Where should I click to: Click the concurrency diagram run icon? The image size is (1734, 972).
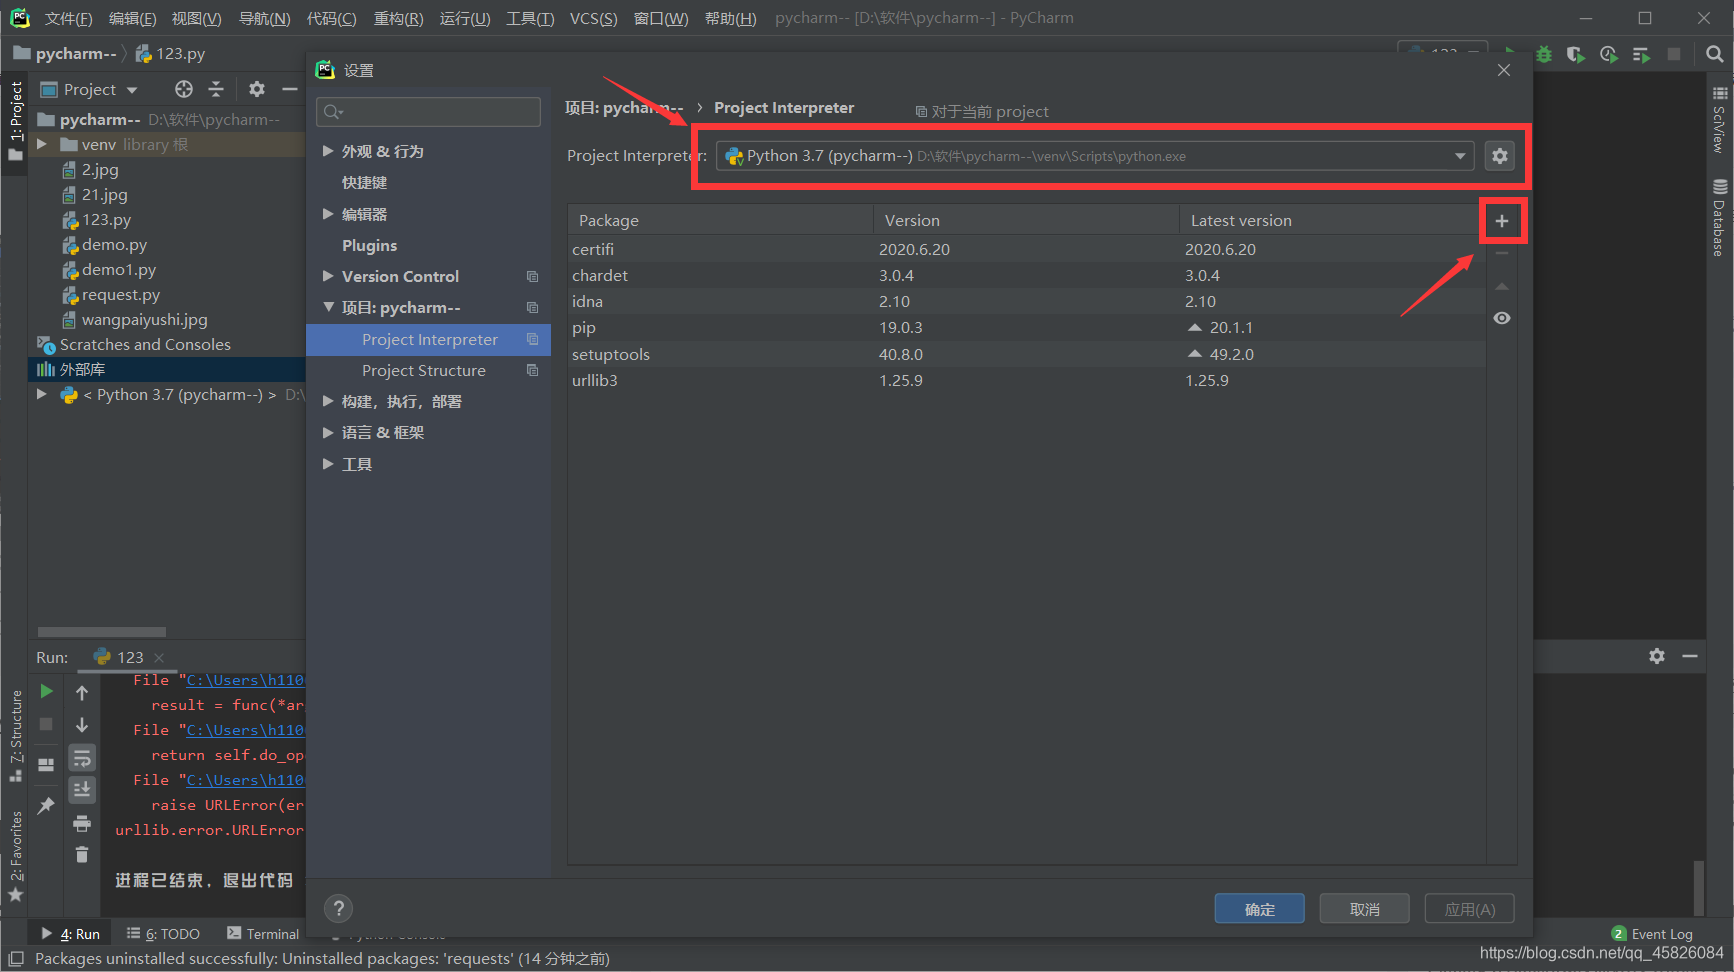point(1641,54)
